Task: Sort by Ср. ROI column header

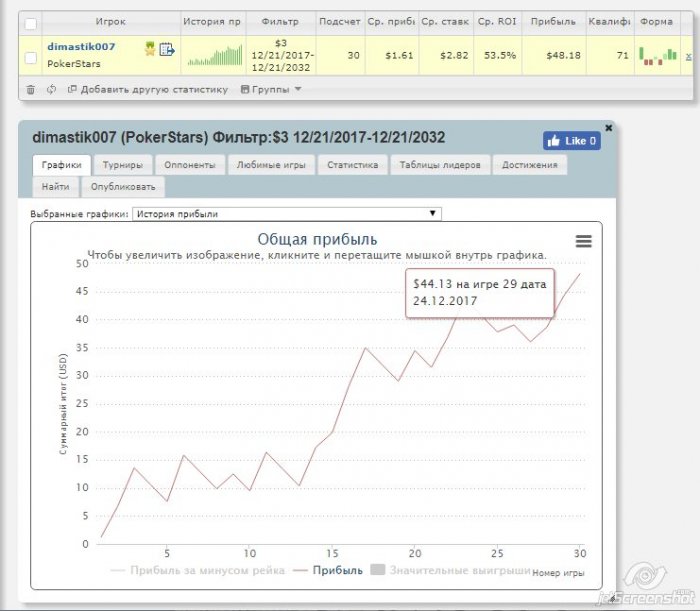Action: point(497,21)
